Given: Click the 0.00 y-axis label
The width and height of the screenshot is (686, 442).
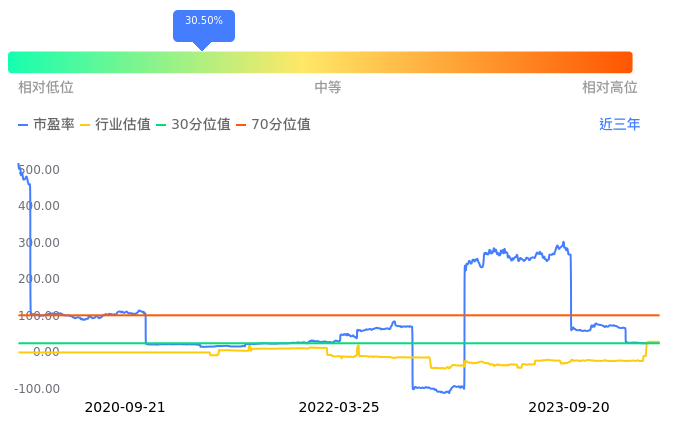Looking at the screenshot, I should [x=46, y=352].
